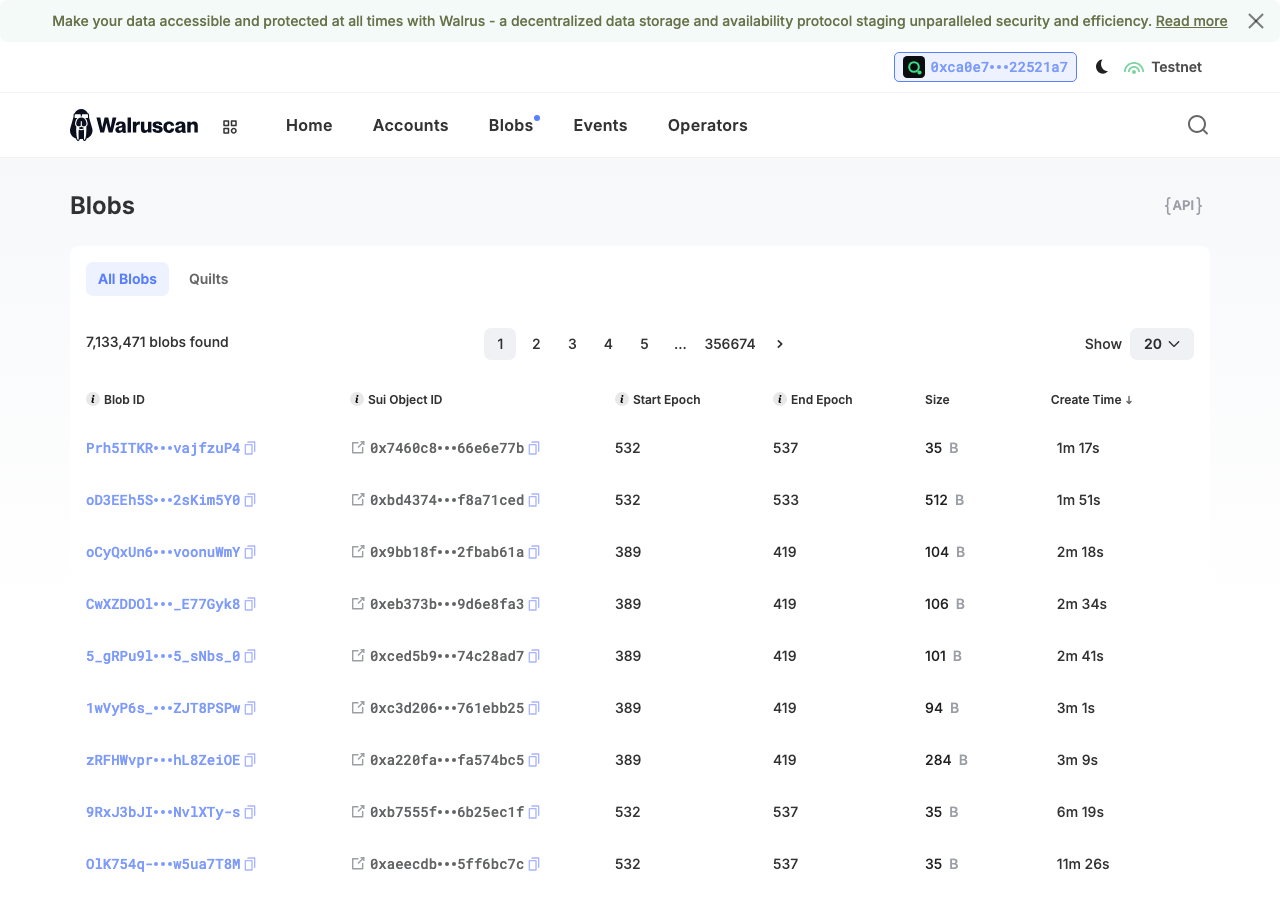Toggle dark mode with the moon icon
This screenshot has width=1280, height=900.
coord(1101,67)
